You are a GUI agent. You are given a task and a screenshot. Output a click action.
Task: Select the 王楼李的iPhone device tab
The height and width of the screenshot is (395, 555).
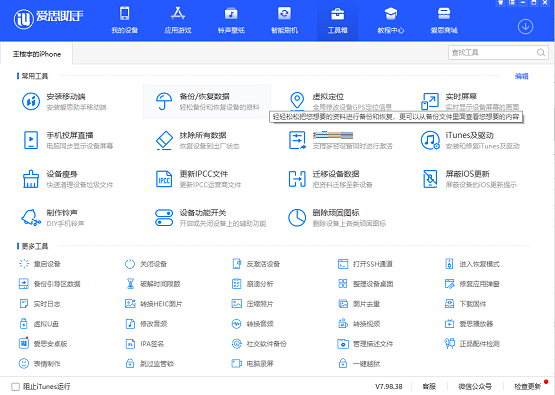coord(37,54)
